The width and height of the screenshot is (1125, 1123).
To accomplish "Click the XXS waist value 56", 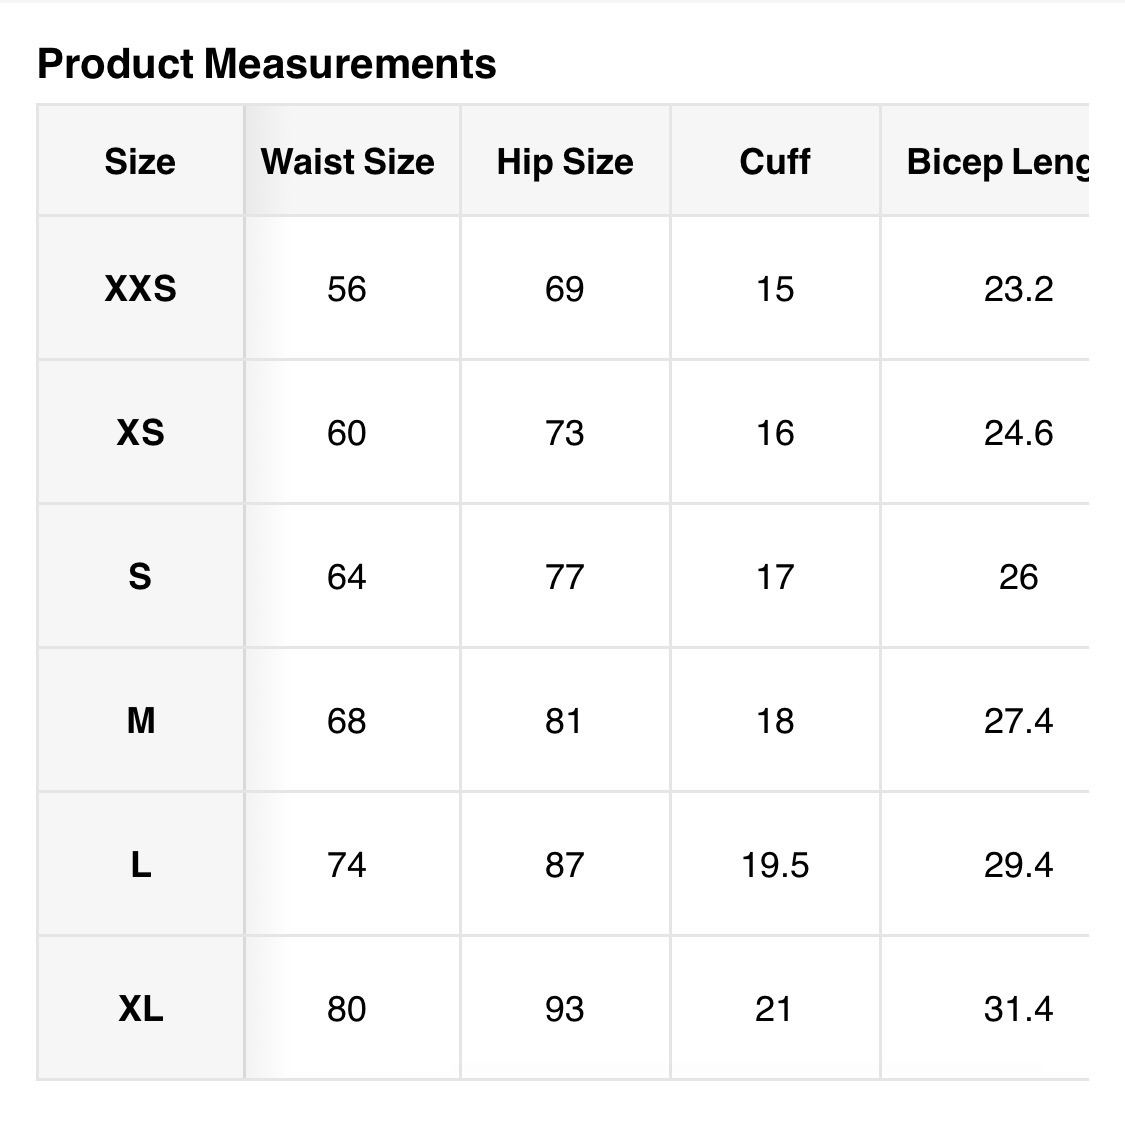I will (x=347, y=289).
